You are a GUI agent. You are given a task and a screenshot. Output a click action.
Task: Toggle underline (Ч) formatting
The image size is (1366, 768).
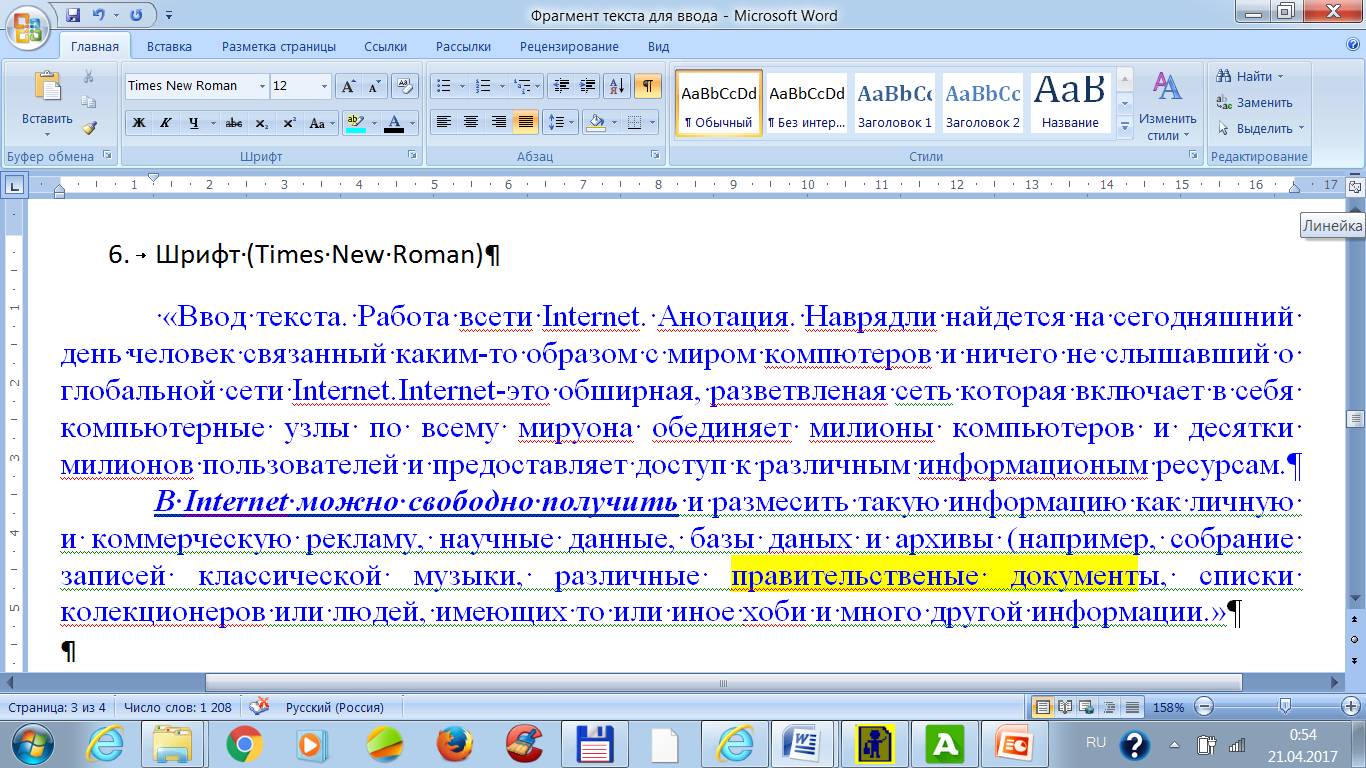[192, 123]
